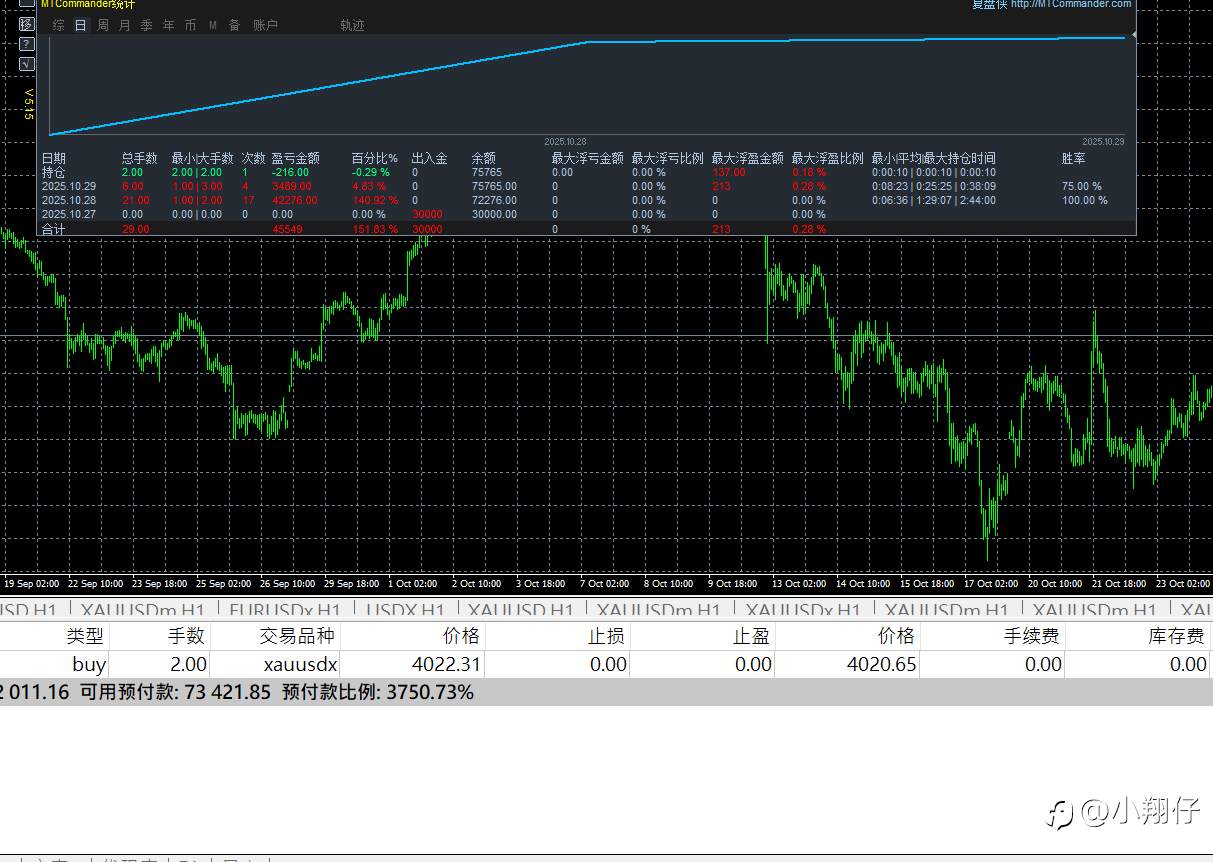Switch statistics to 月 monthly view

coord(125,25)
